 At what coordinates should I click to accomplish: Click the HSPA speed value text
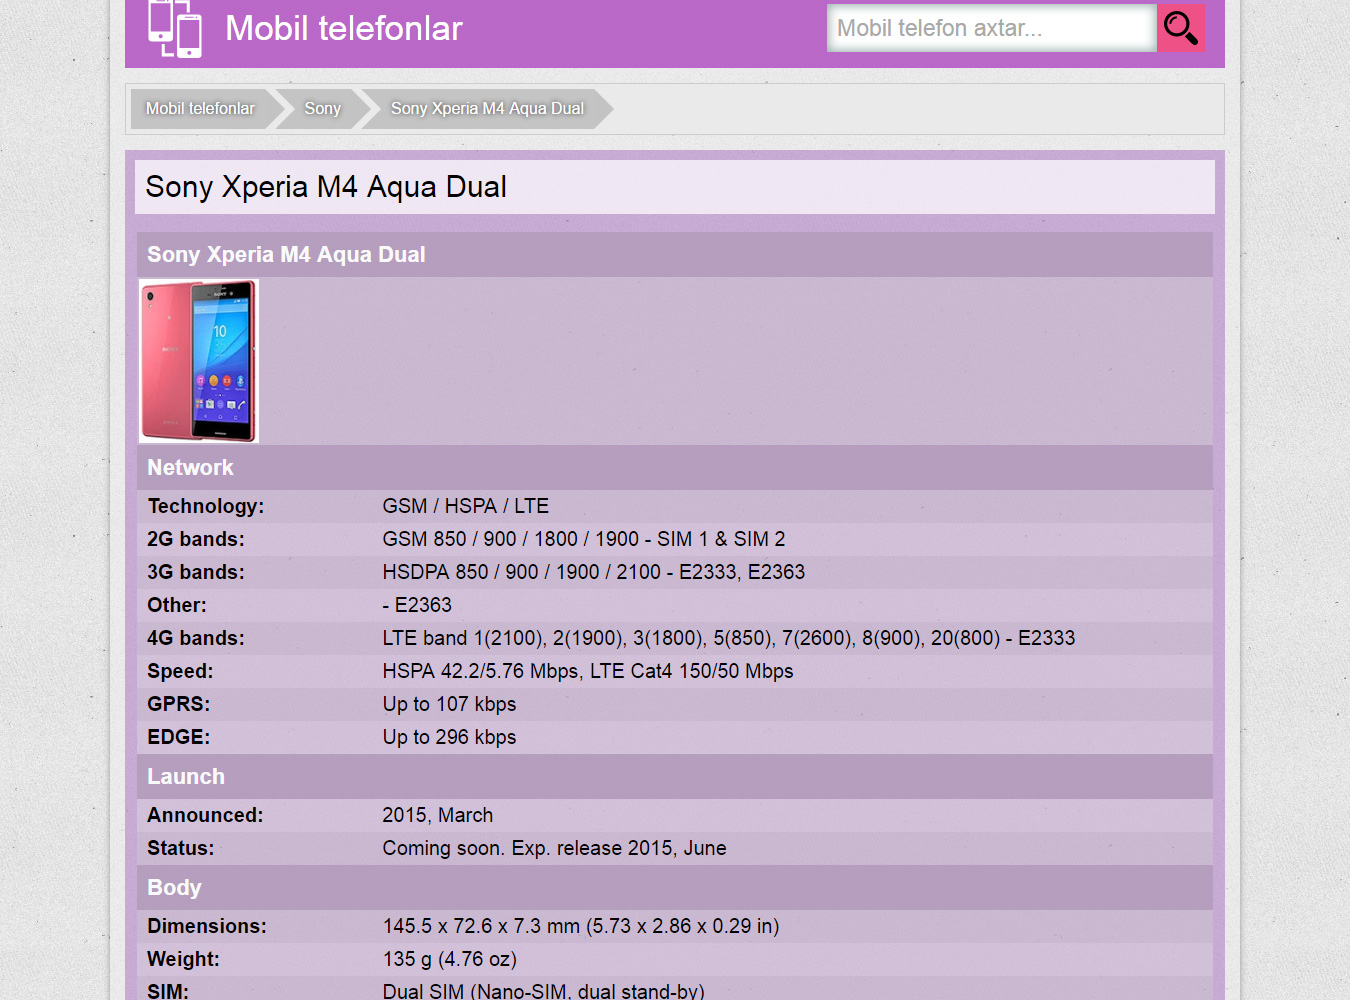pyautogui.click(x=587, y=671)
